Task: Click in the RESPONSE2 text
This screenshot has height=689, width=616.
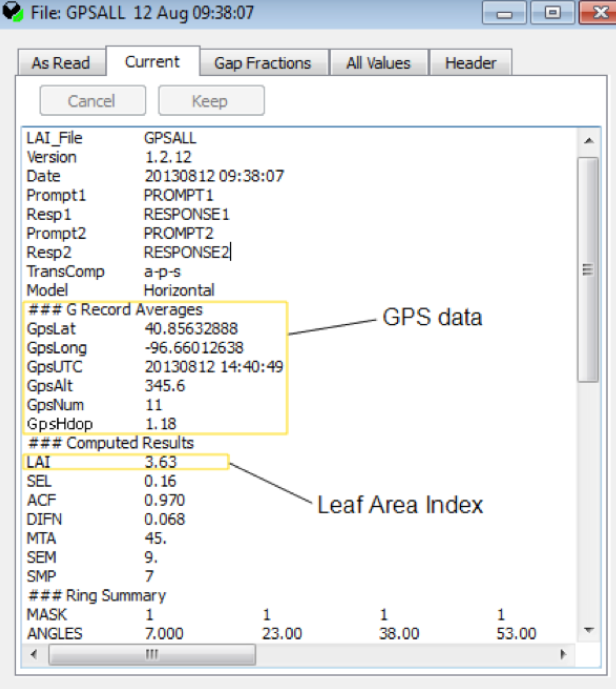Action: coord(187,252)
